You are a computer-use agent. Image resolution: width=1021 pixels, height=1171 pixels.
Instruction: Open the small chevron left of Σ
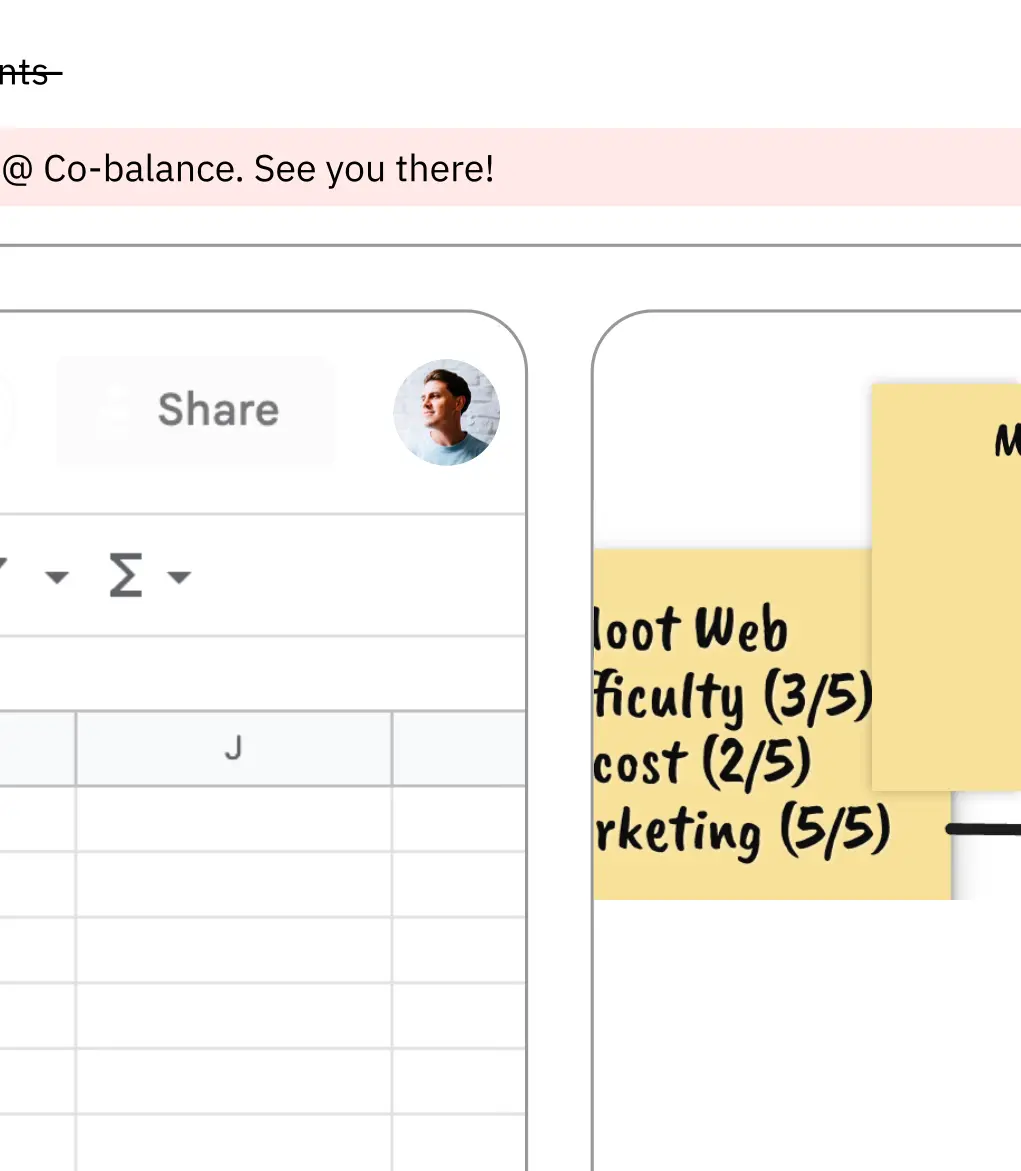click(x=57, y=578)
